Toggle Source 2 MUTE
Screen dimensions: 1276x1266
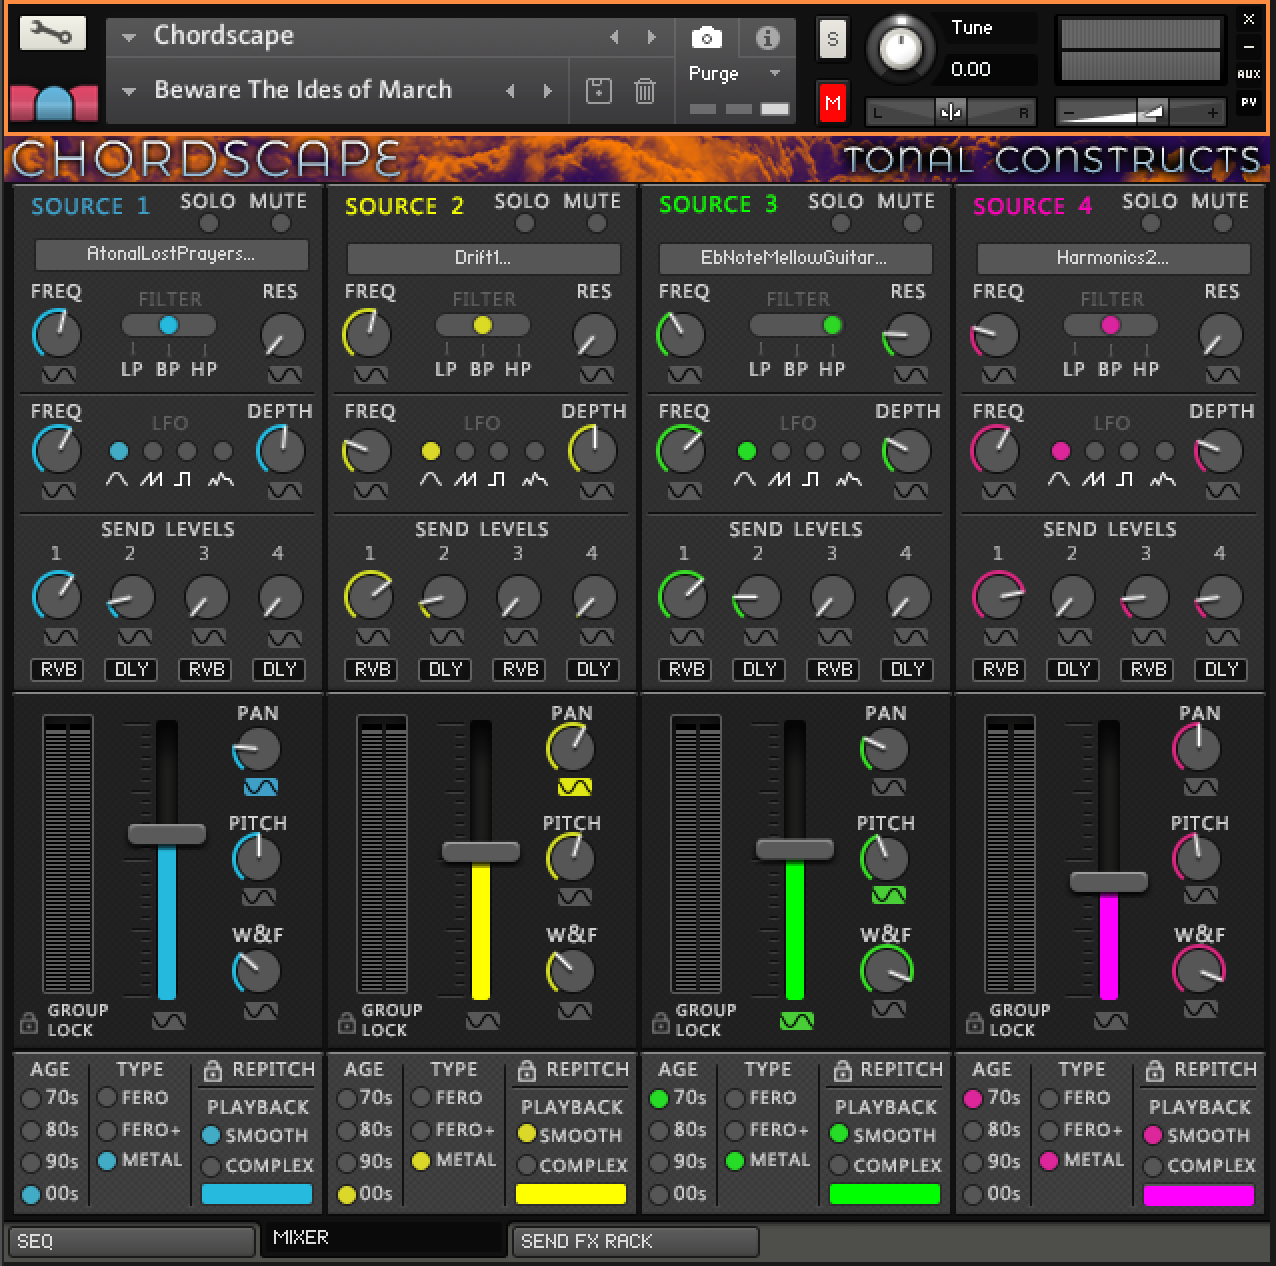point(596,223)
